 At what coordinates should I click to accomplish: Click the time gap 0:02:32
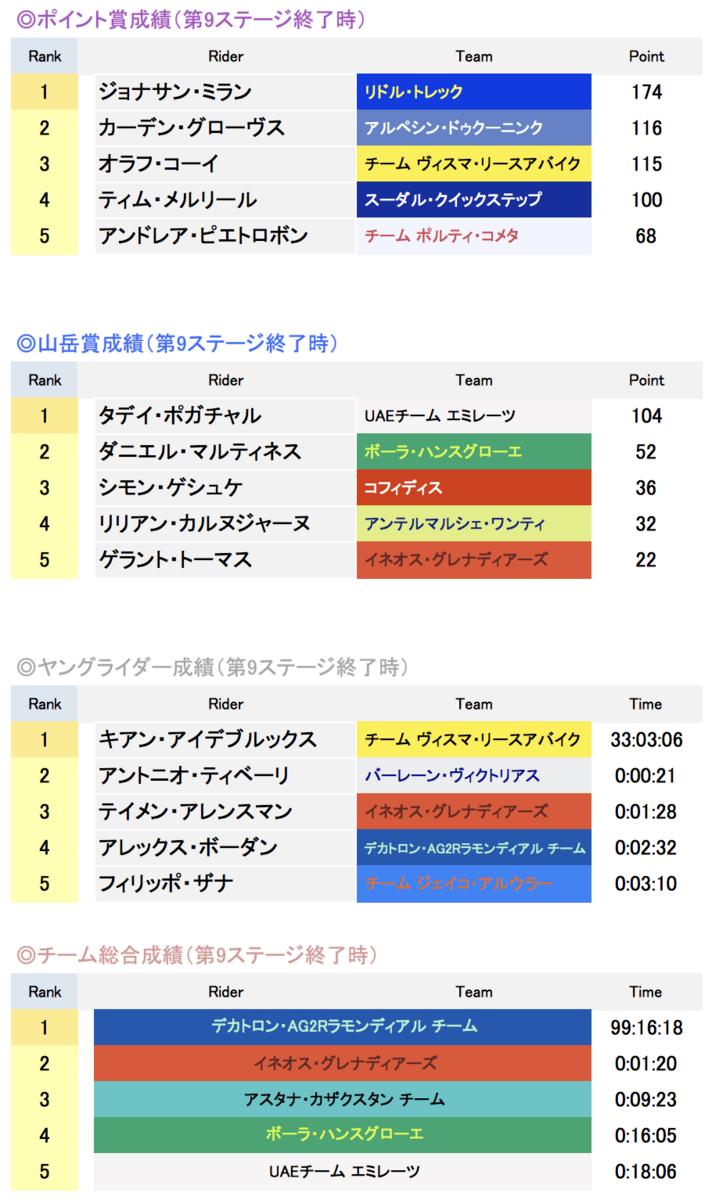647,848
